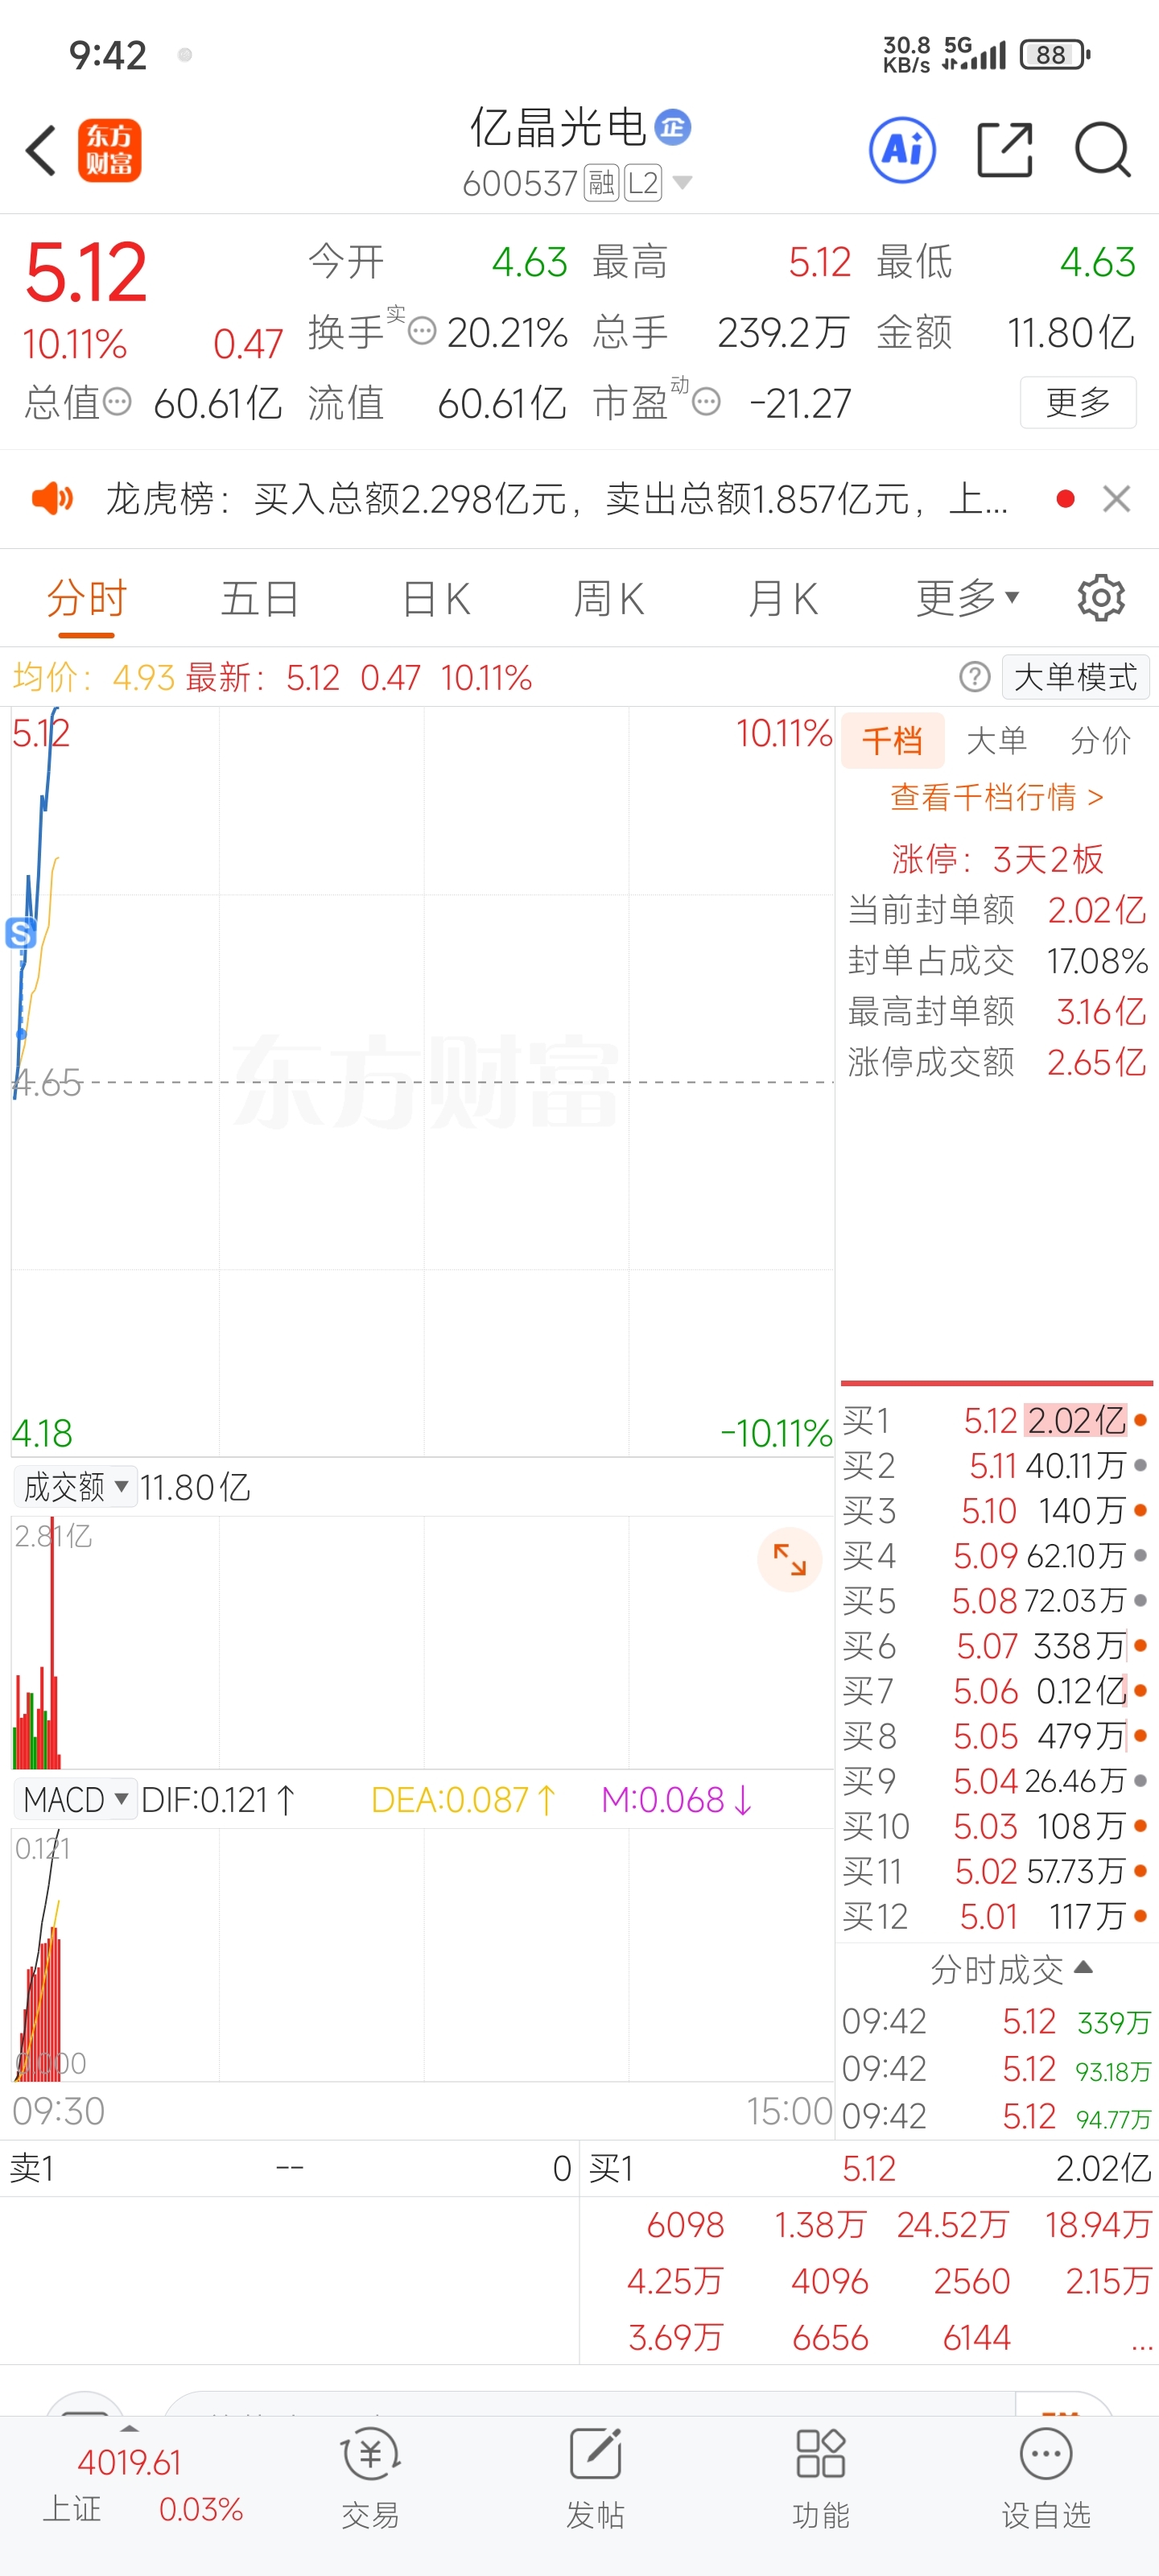Viewport: 1159px width, 2576px height.
Task: Toggle 大单模式 button
Action: [1075, 677]
